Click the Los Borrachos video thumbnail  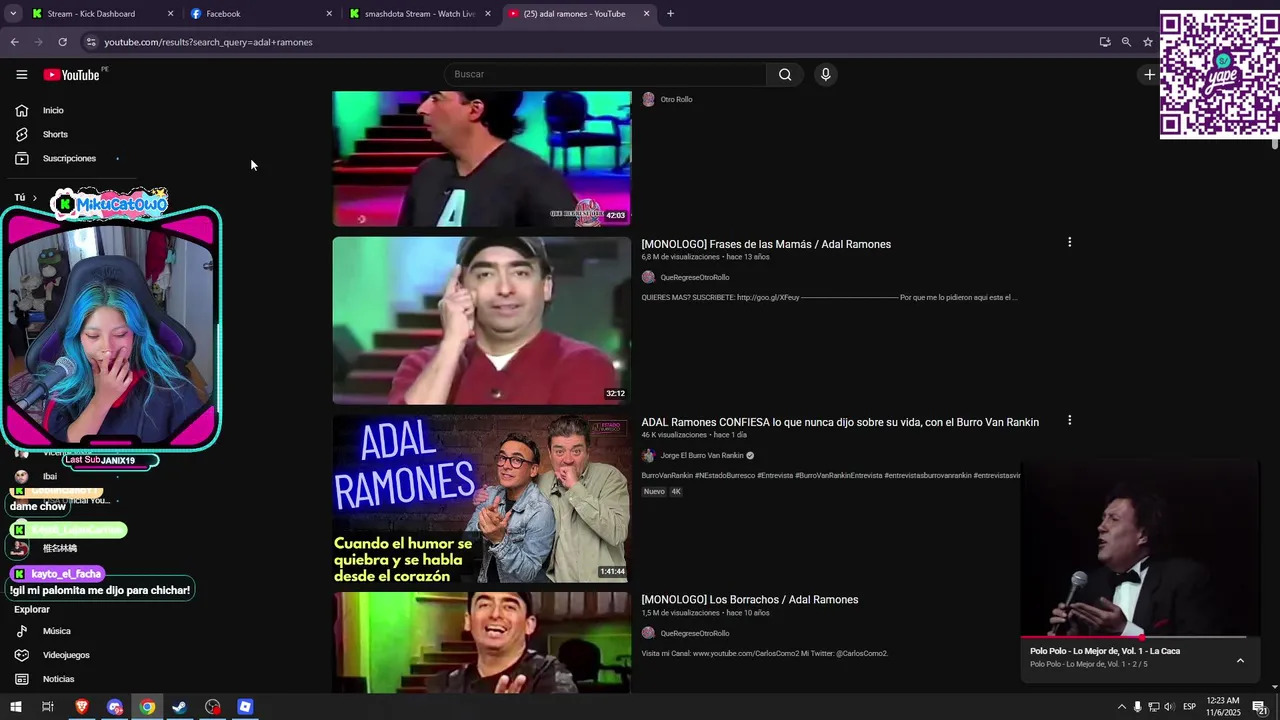point(482,642)
